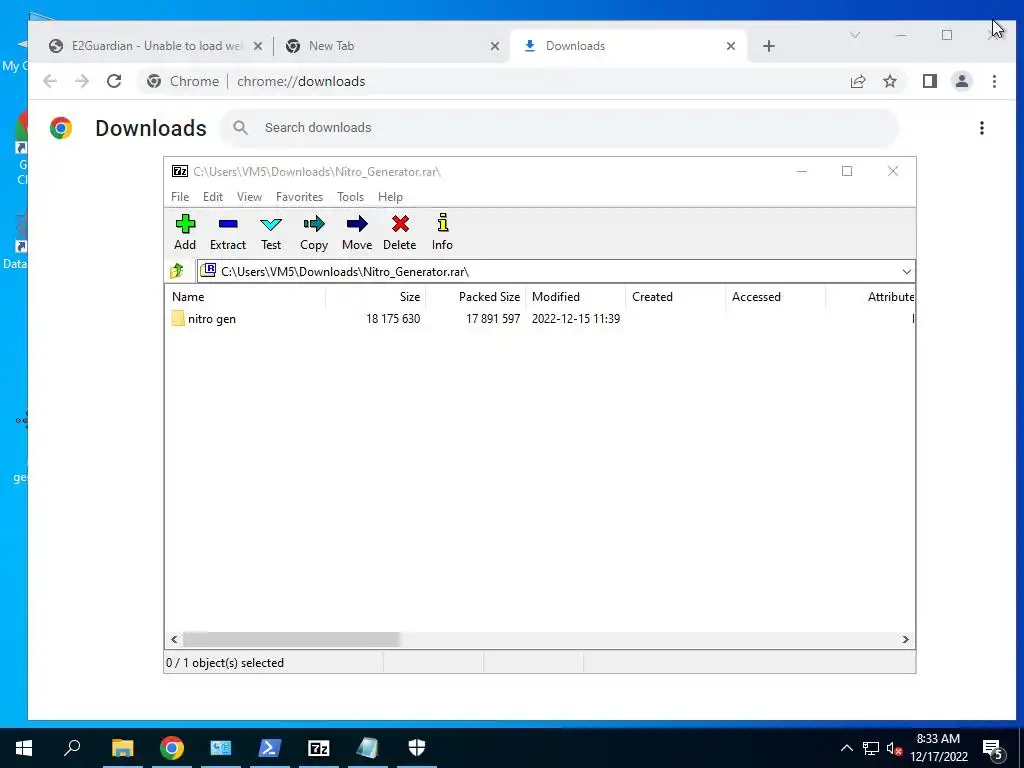Viewport: 1024px width, 768px height.
Task: Open taskbar search magnifier
Action: (x=72, y=747)
